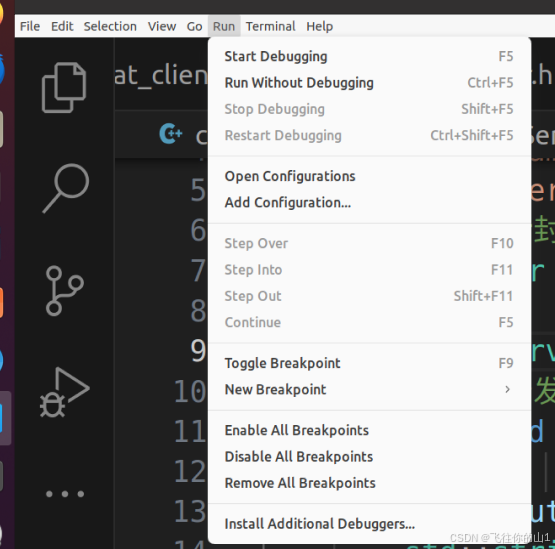
Task: Open the Explorer view in the activity bar
Action: [x=64, y=87]
